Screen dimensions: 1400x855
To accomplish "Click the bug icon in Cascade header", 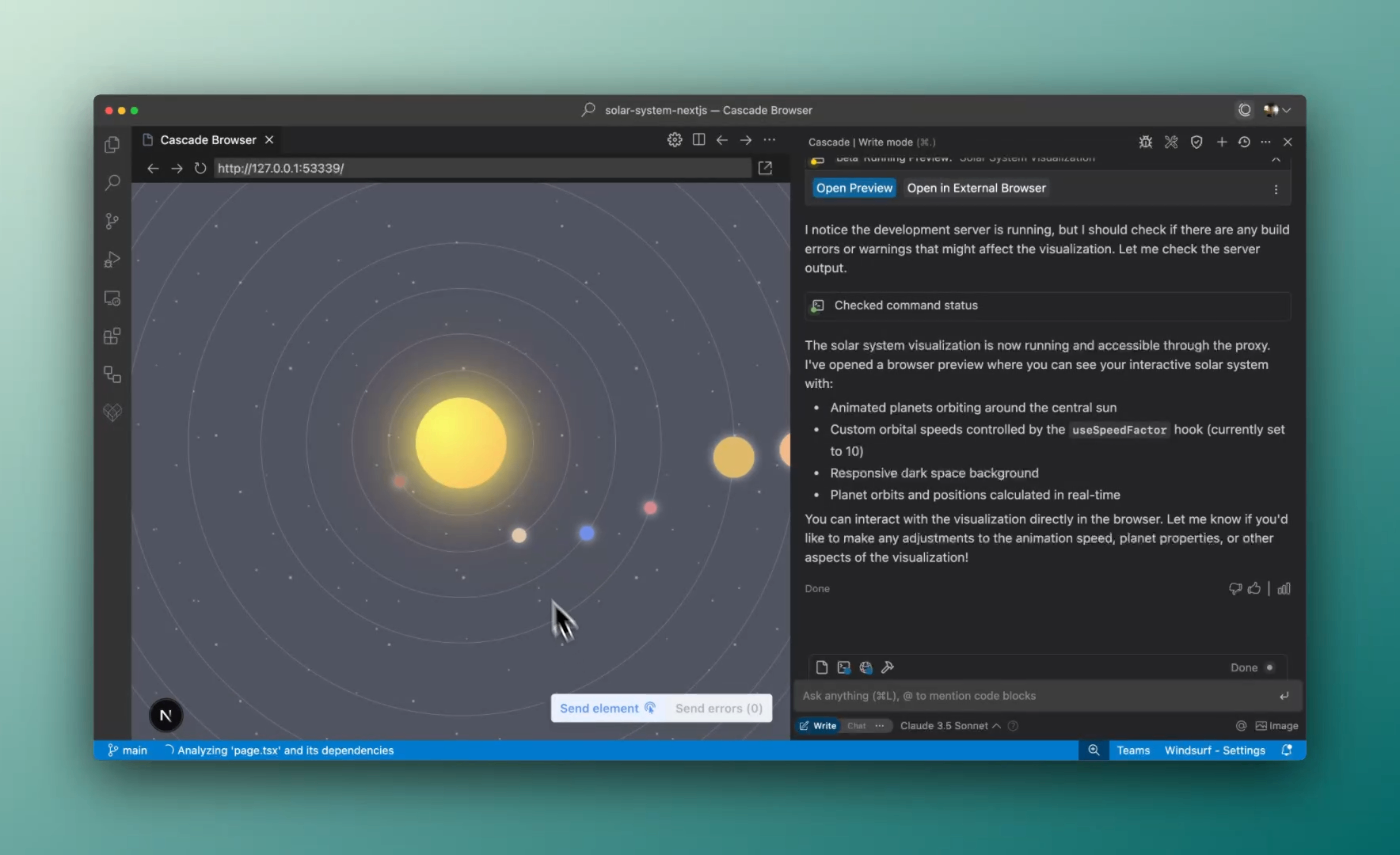I will pos(1146,142).
